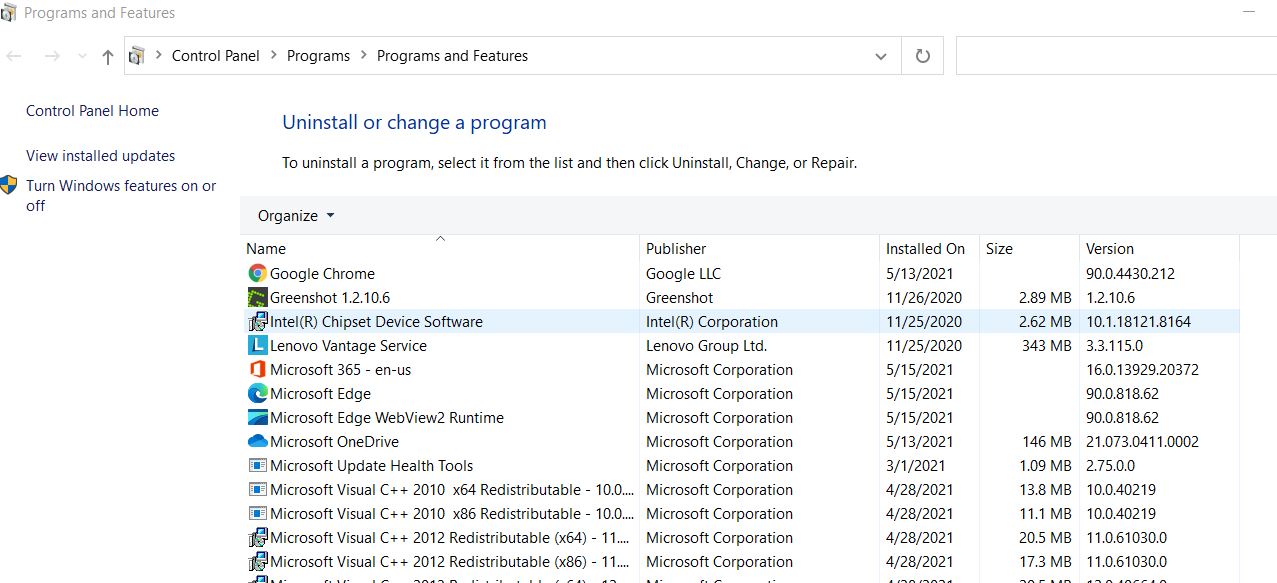Click the address bar Control Panel icon
The width and height of the screenshot is (1277, 583).
point(138,56)
